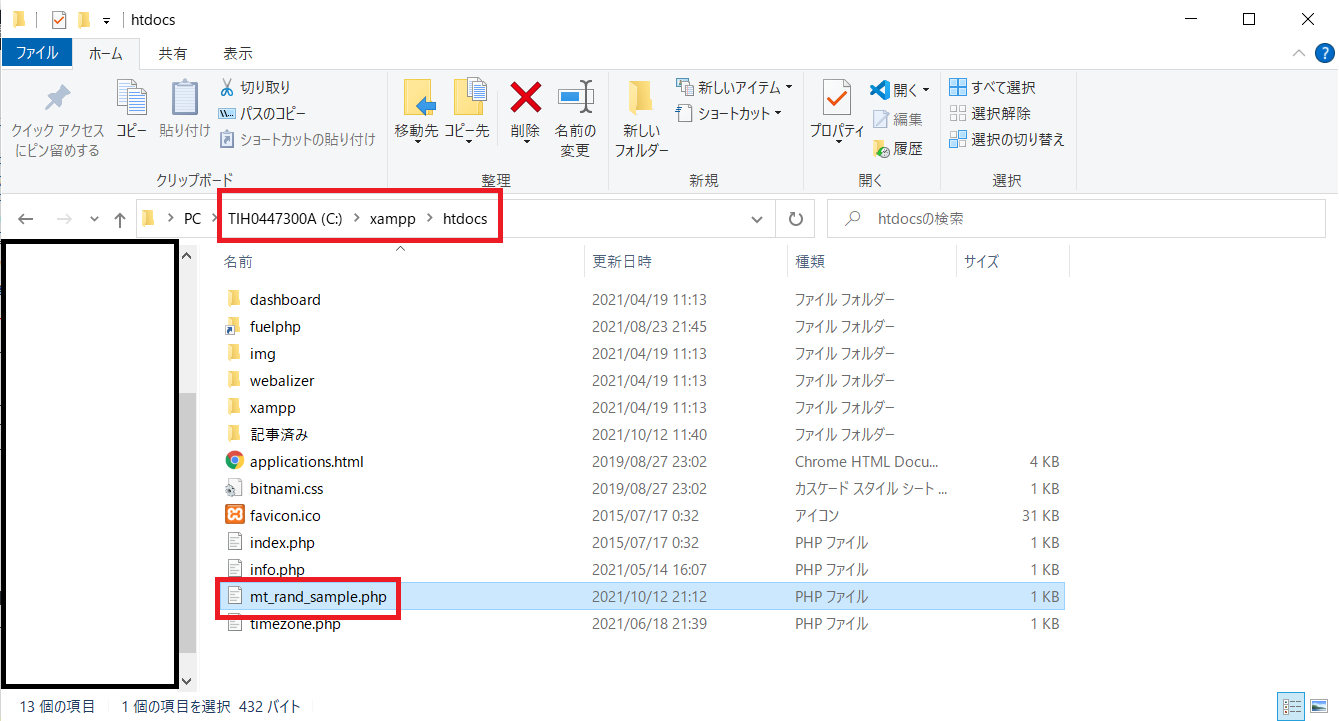Select the Cut (切り取り) scissors command
Image resolution: width=1339 pixels, height=721 pixels.
pos(255,88)
